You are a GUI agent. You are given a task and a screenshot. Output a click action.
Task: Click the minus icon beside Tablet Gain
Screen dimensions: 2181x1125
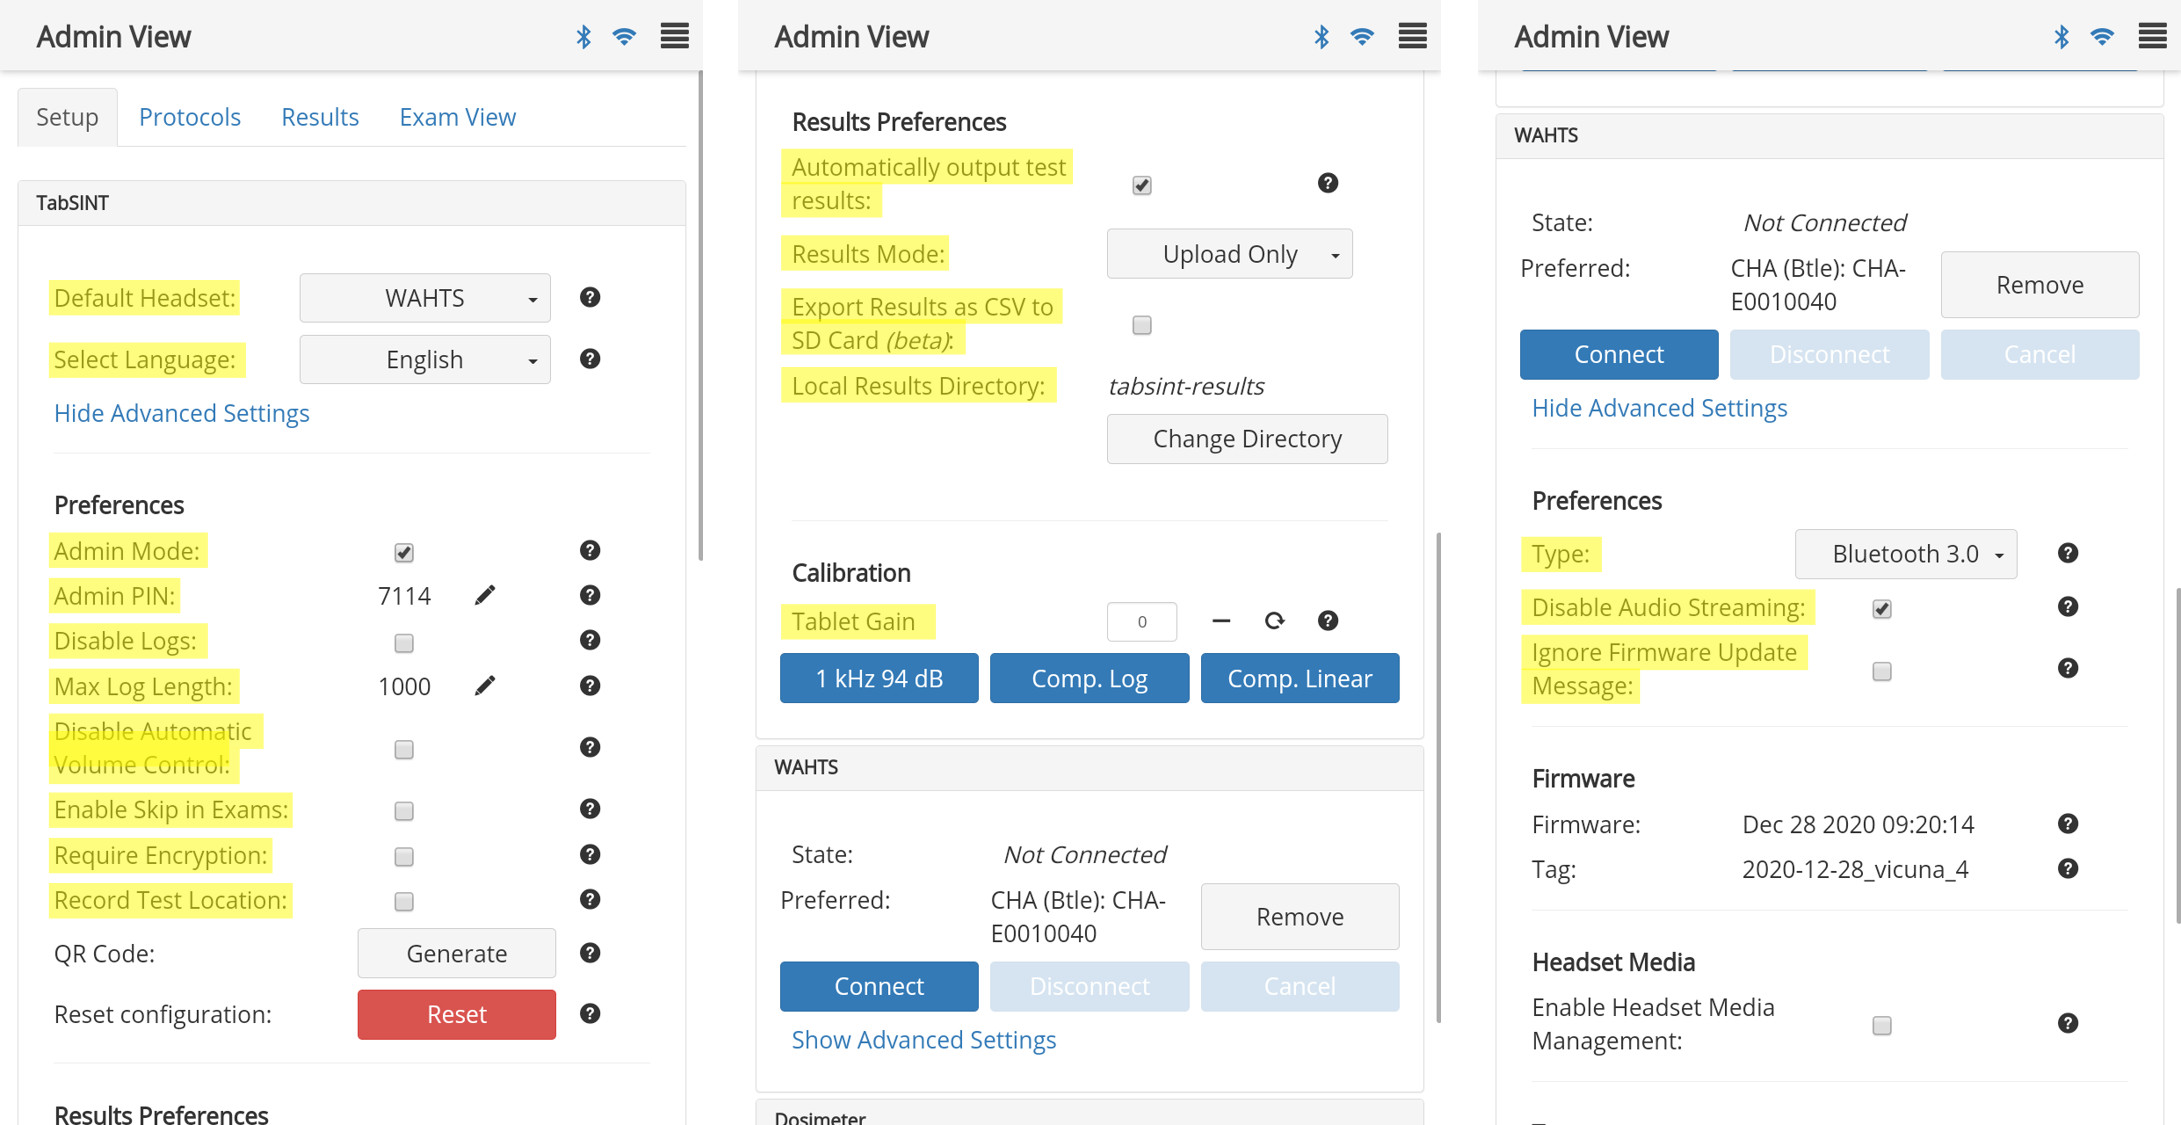pos(1221,621)
